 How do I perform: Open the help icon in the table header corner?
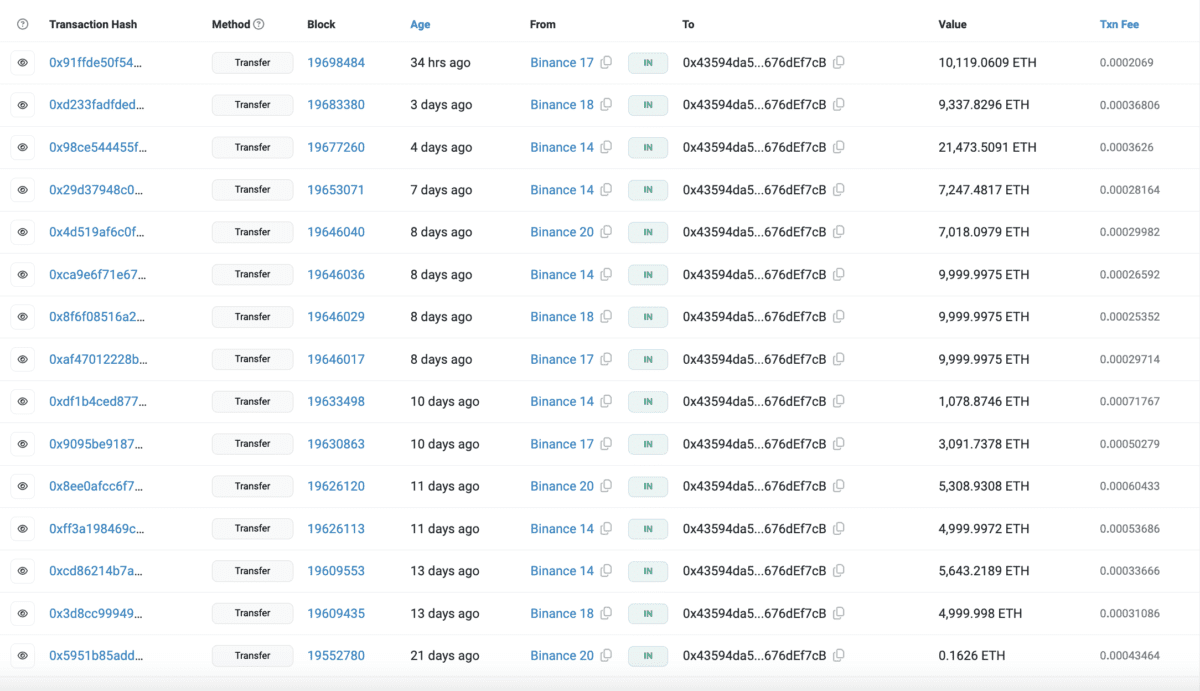point(23,24)
